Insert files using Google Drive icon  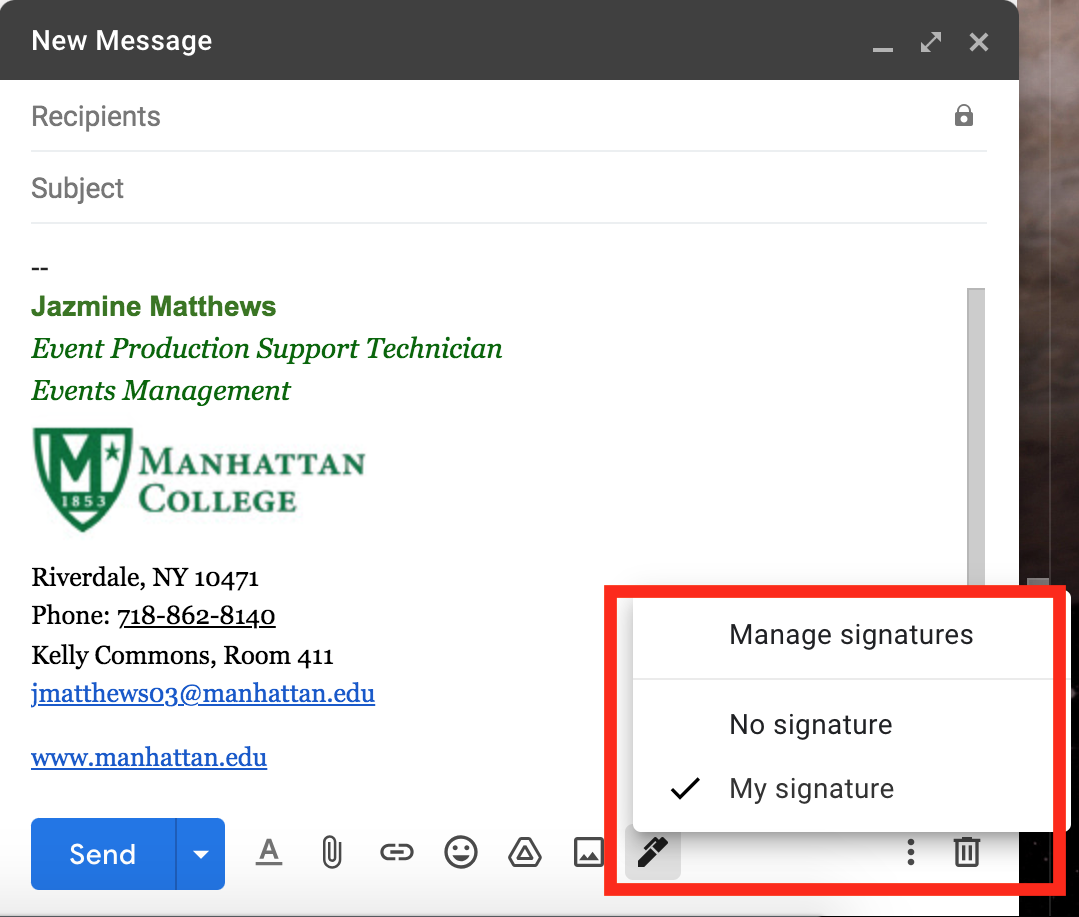(x=524, y=853)
